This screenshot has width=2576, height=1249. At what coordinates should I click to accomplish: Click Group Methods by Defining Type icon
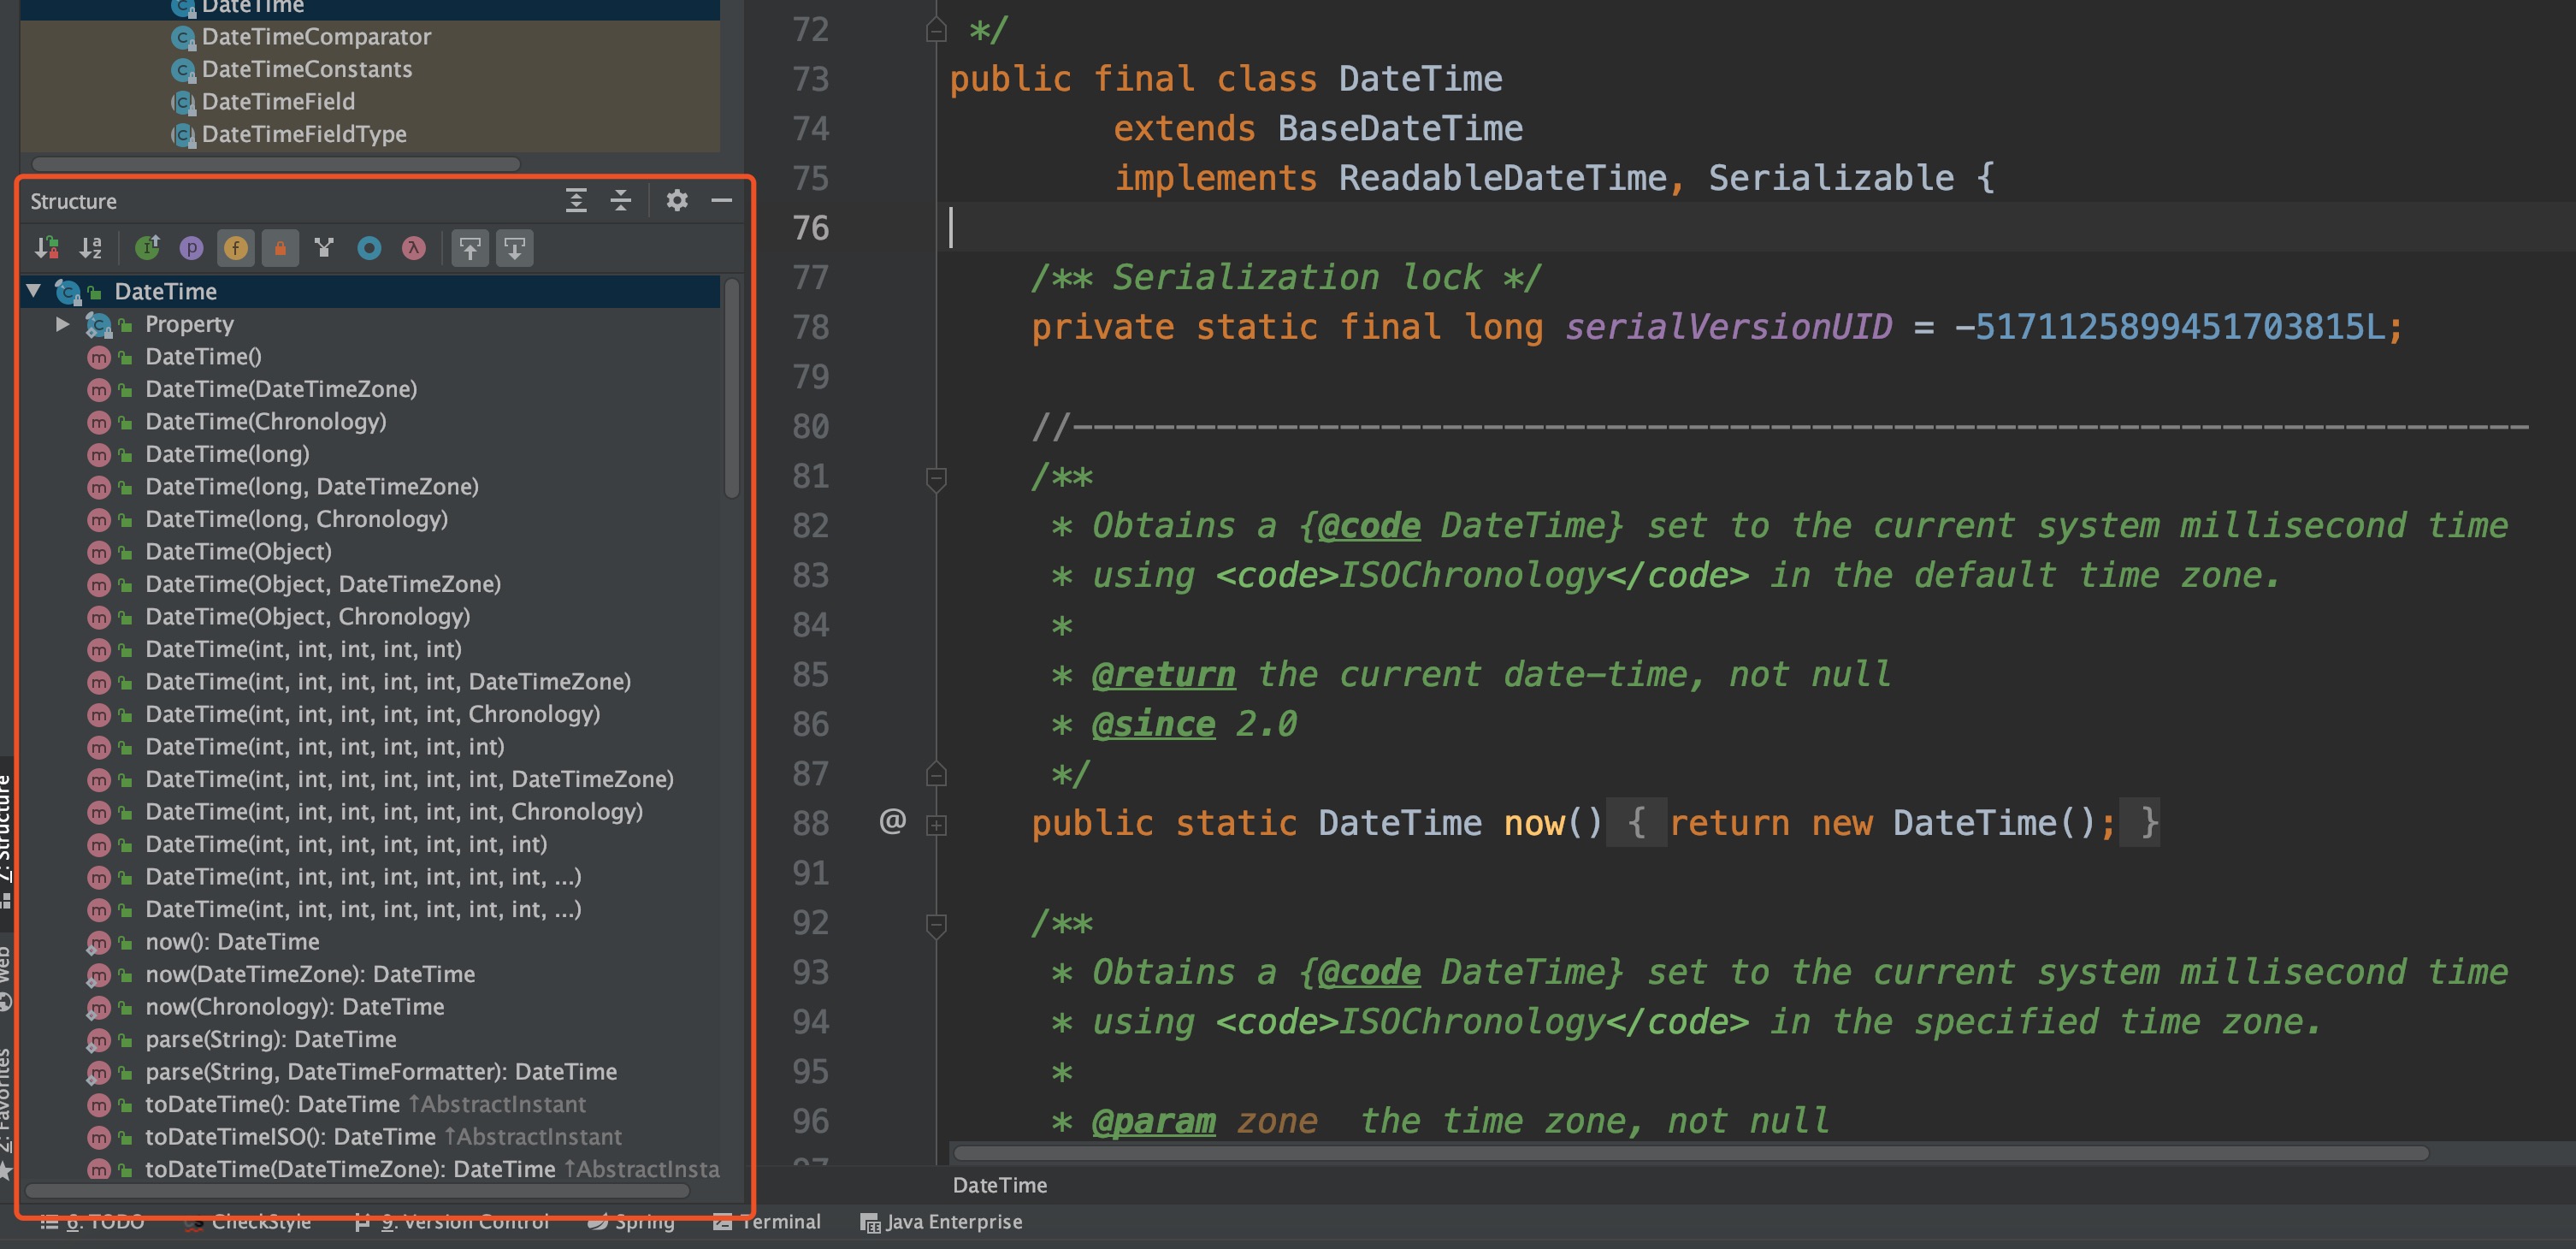[324, 248]
